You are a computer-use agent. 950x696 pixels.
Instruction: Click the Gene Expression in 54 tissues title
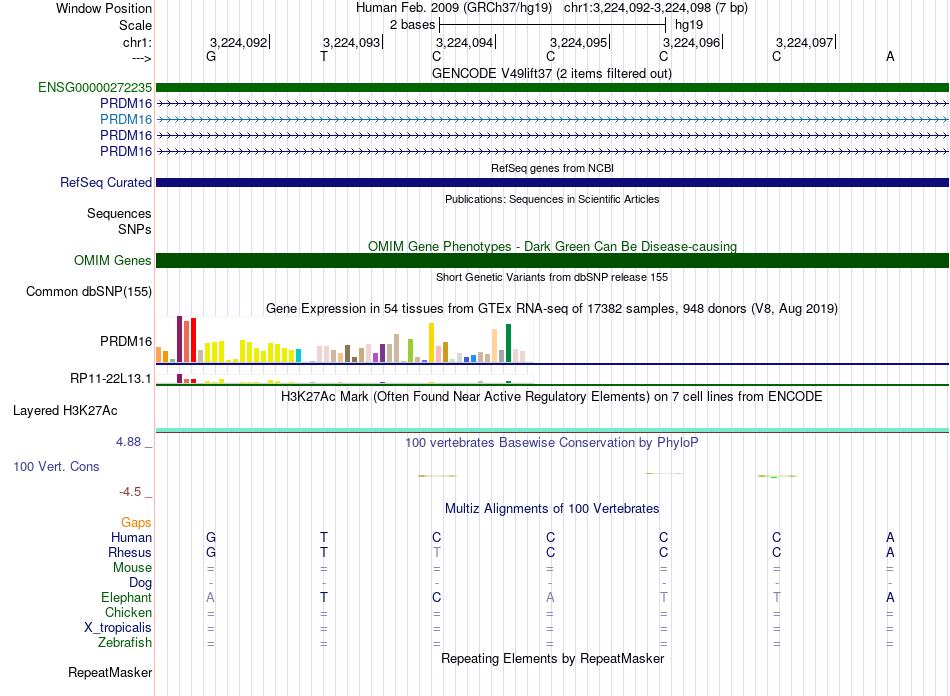click(x=552, y=309)
